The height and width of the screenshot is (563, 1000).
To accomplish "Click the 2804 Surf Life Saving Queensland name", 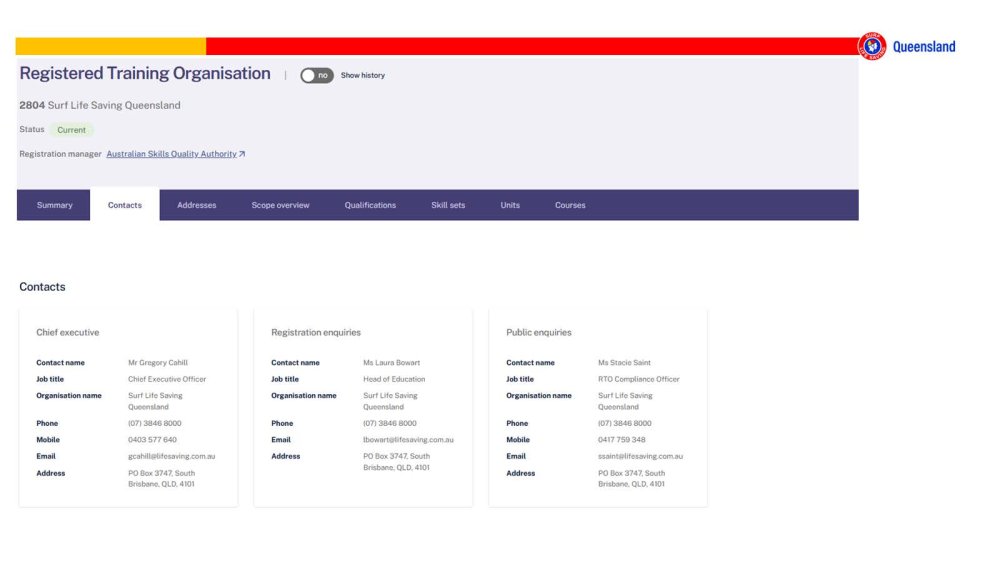I will 99,105.
